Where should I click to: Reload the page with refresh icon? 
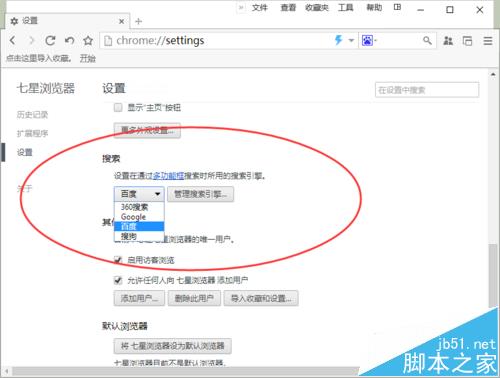[50, 41]
